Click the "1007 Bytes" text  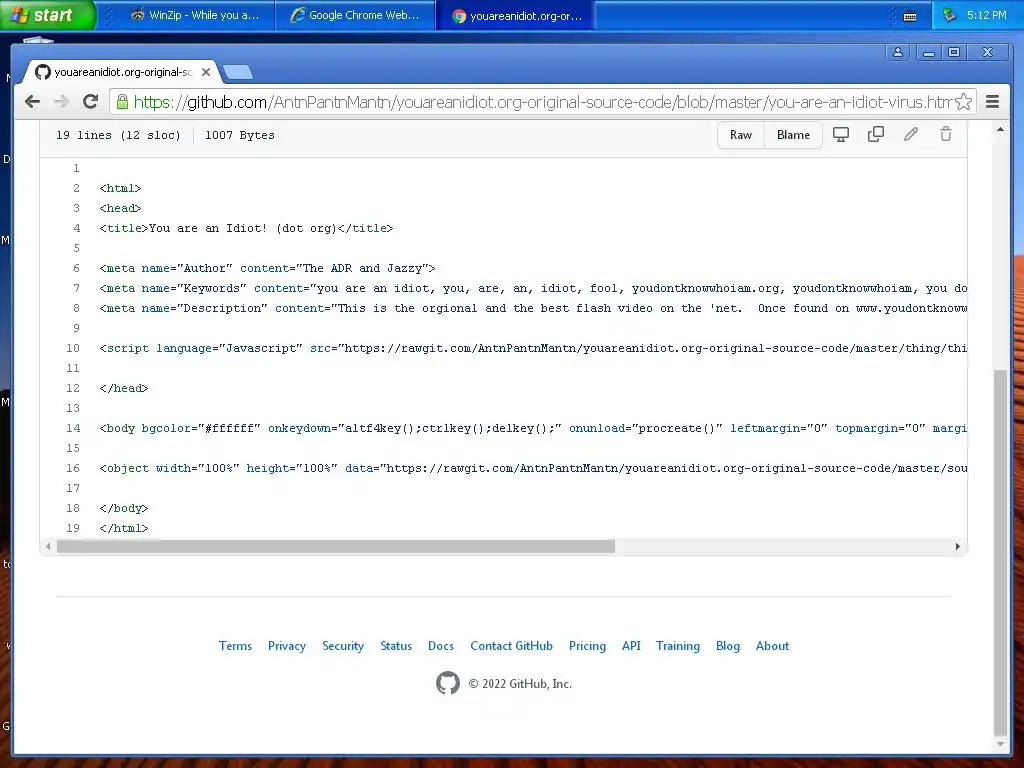click(x=240, y=135)
